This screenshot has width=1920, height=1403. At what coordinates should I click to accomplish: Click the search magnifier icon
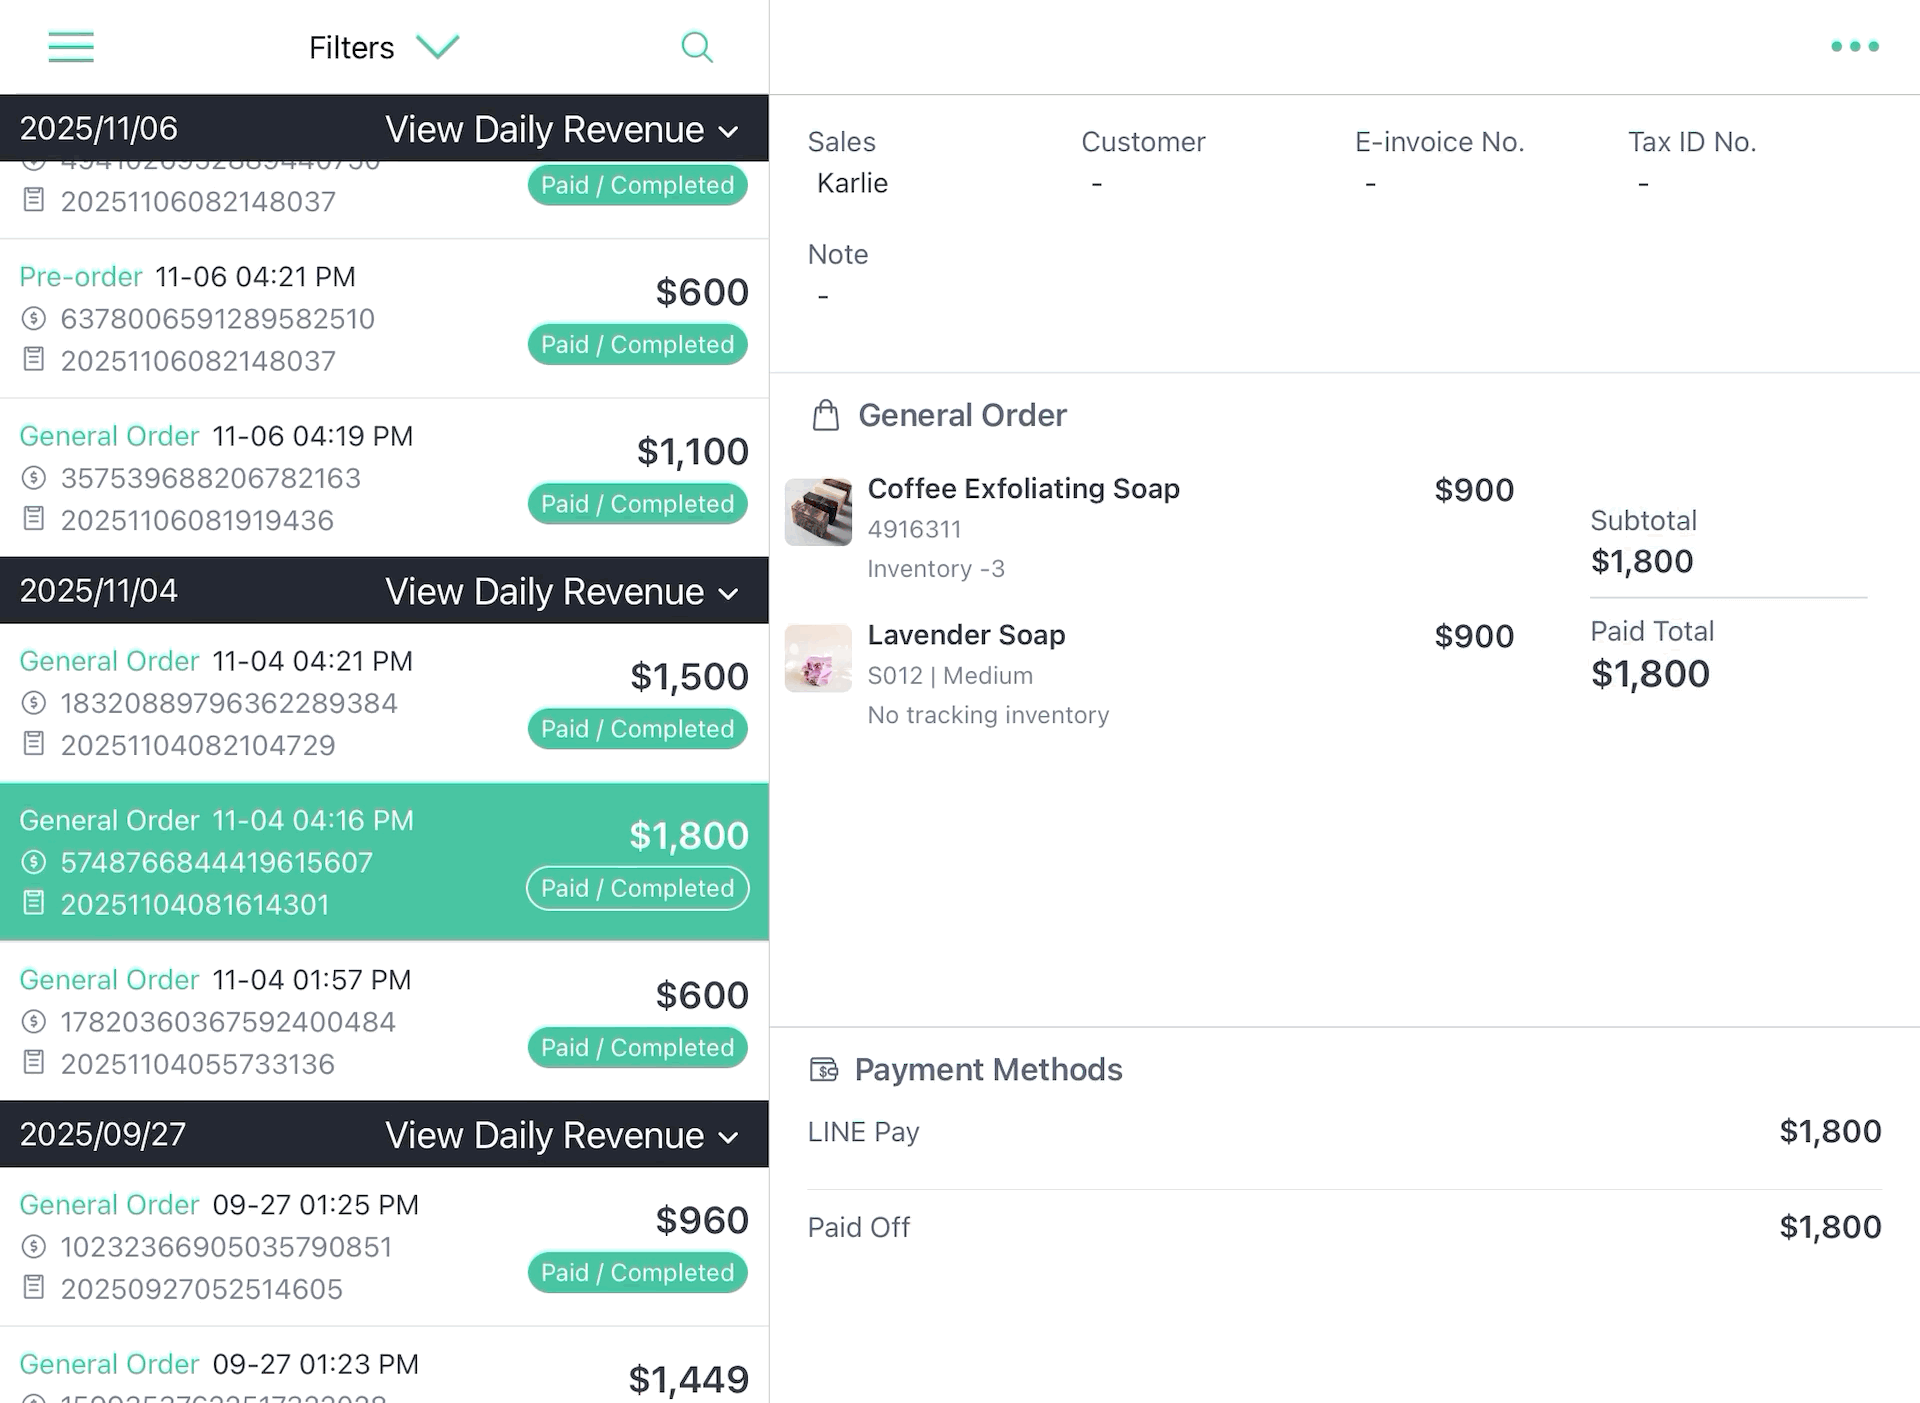(x=697, y=47)
